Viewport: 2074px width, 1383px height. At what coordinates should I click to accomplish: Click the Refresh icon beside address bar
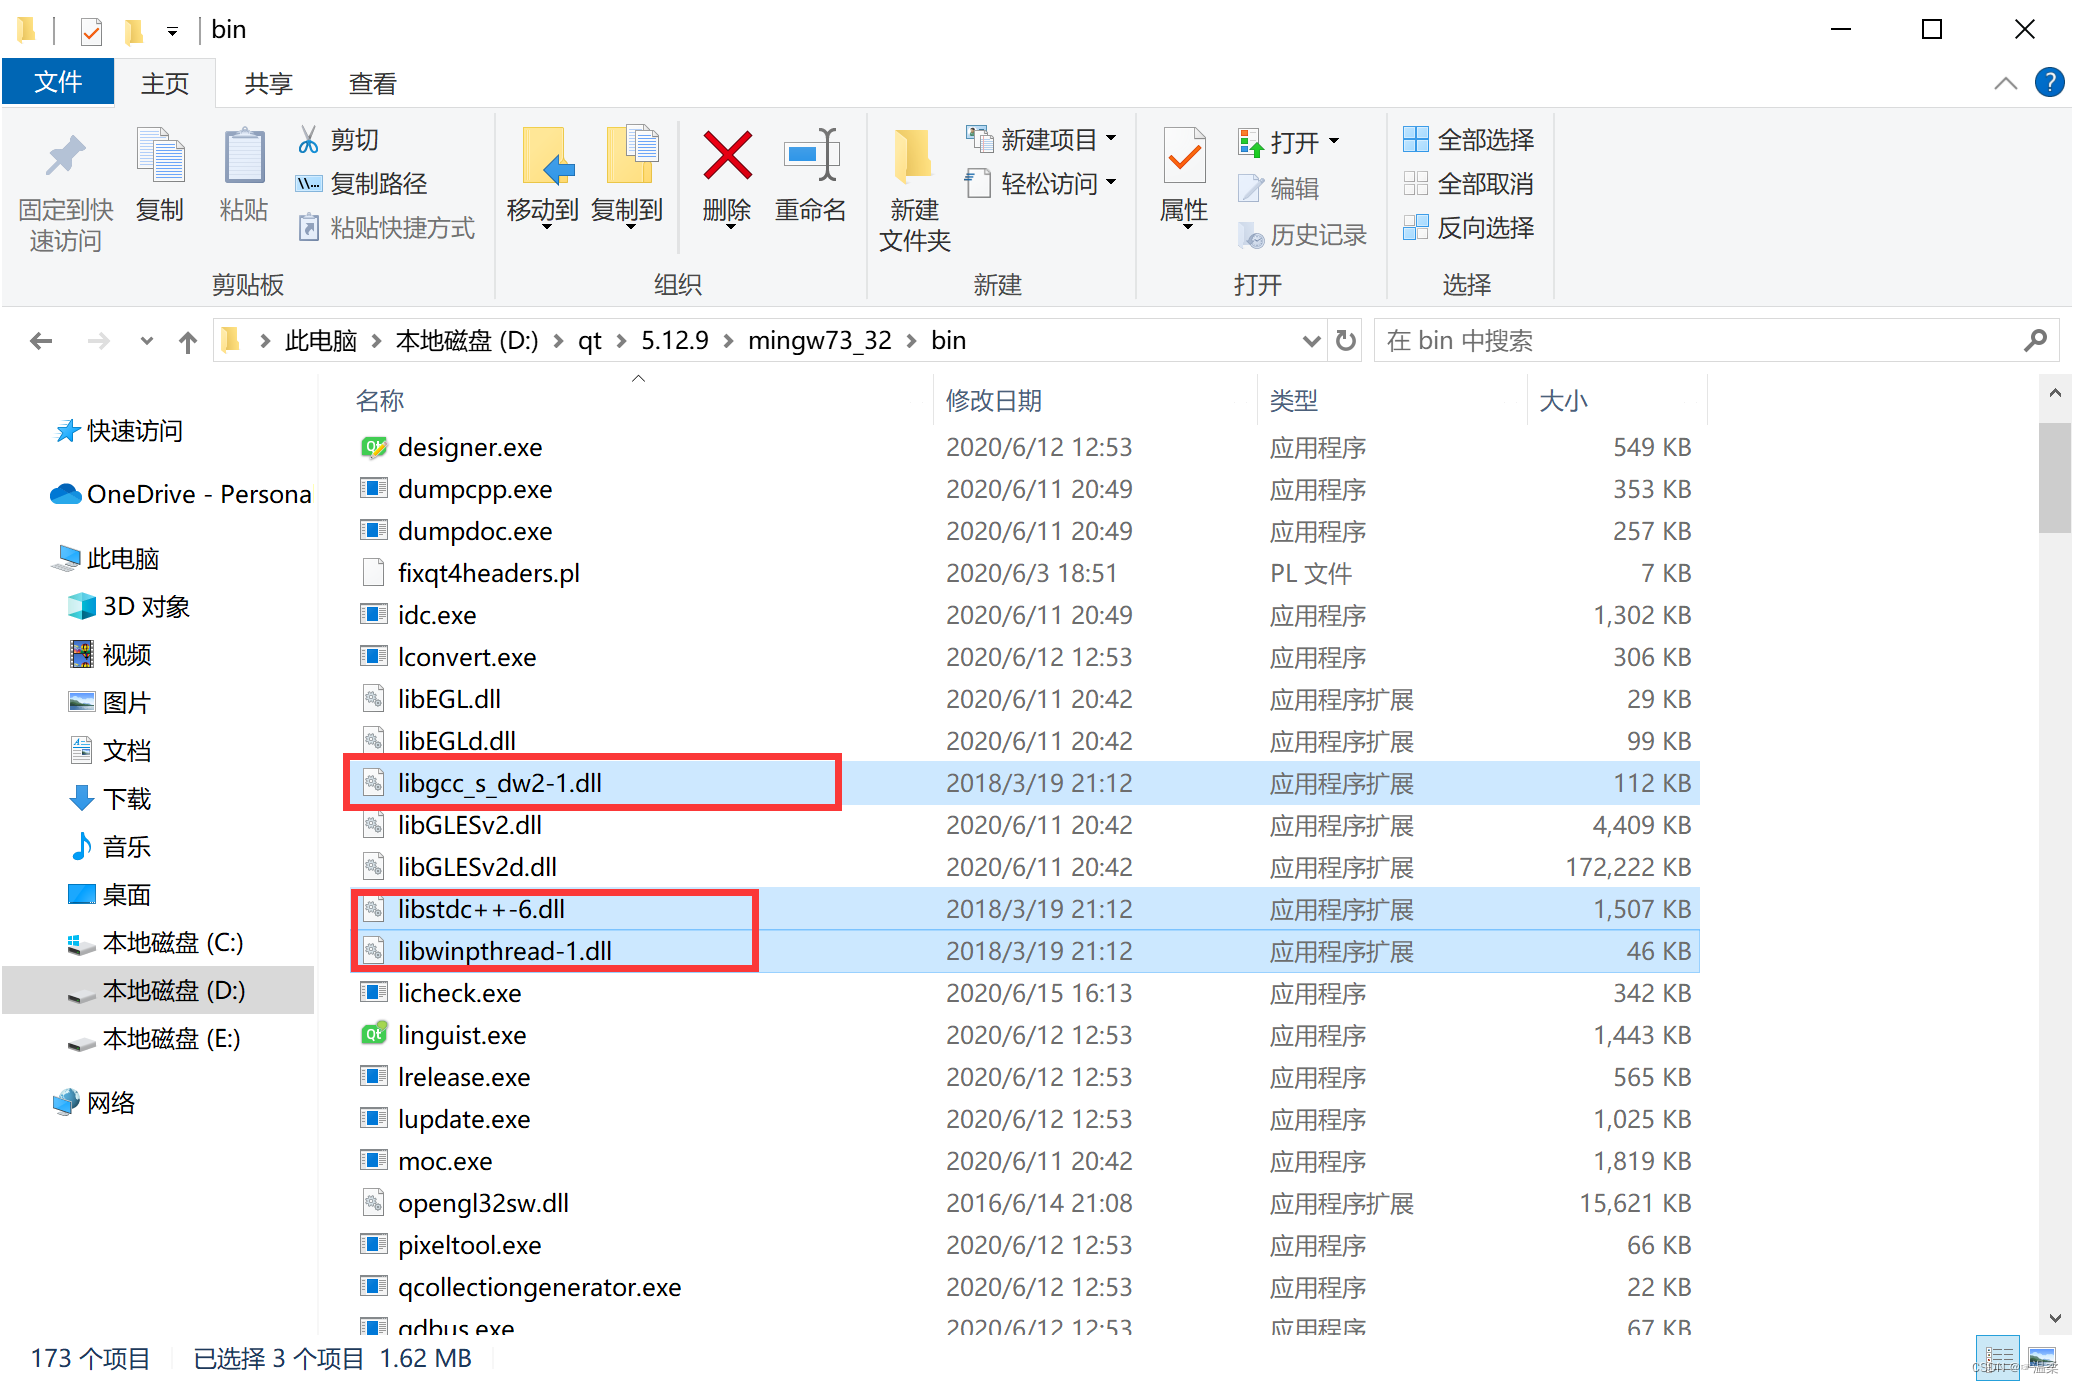point(1346,341)
